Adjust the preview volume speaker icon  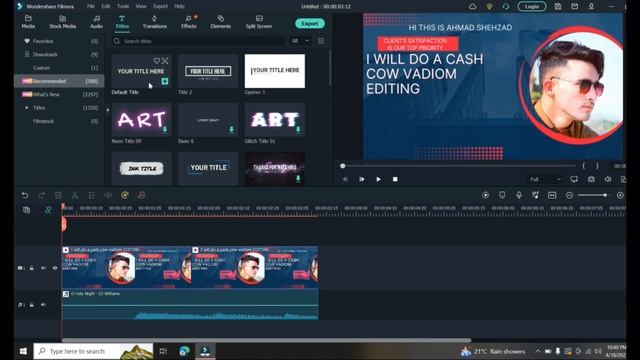tap(608, 179)
